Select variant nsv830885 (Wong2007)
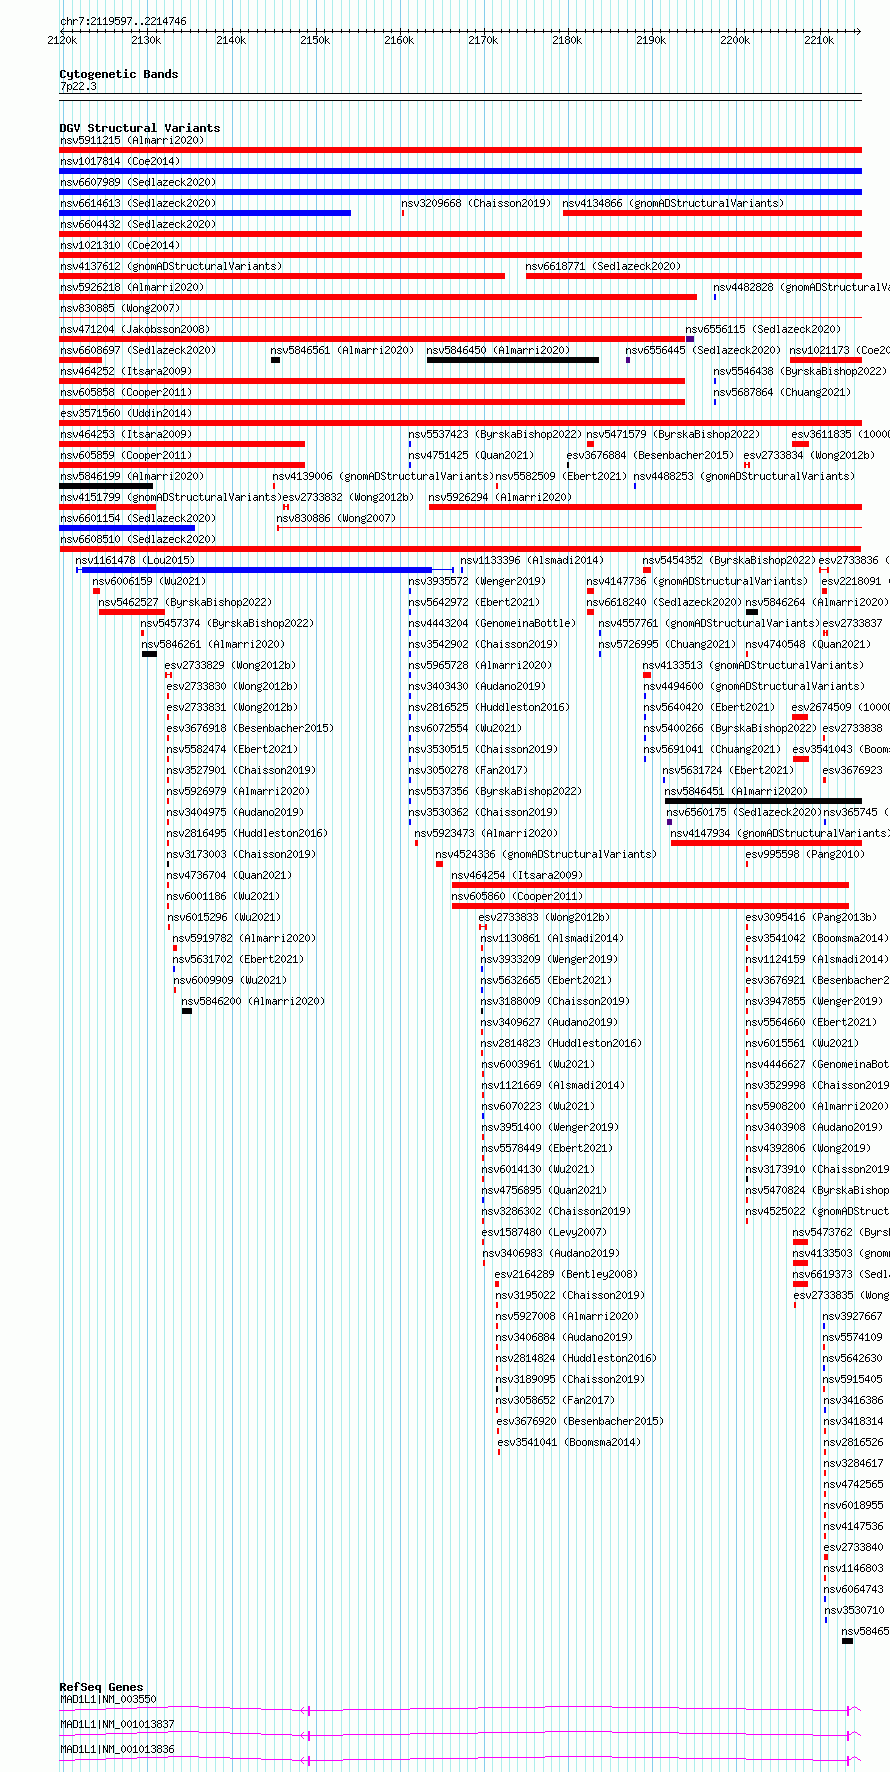The width and height of the screenshot is (890, 1772). click(120, 309)
